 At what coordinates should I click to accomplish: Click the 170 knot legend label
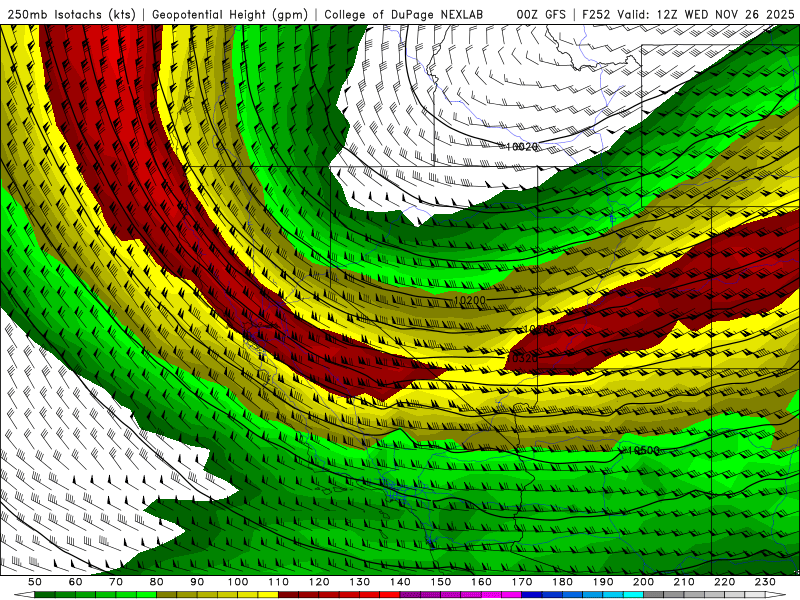click(x=522, y=582)
